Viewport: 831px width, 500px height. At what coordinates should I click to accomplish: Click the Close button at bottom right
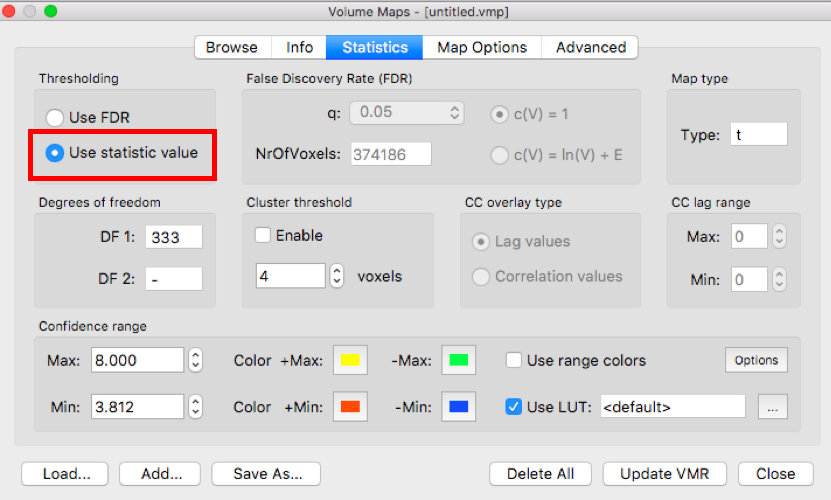[x=775, y=473]
